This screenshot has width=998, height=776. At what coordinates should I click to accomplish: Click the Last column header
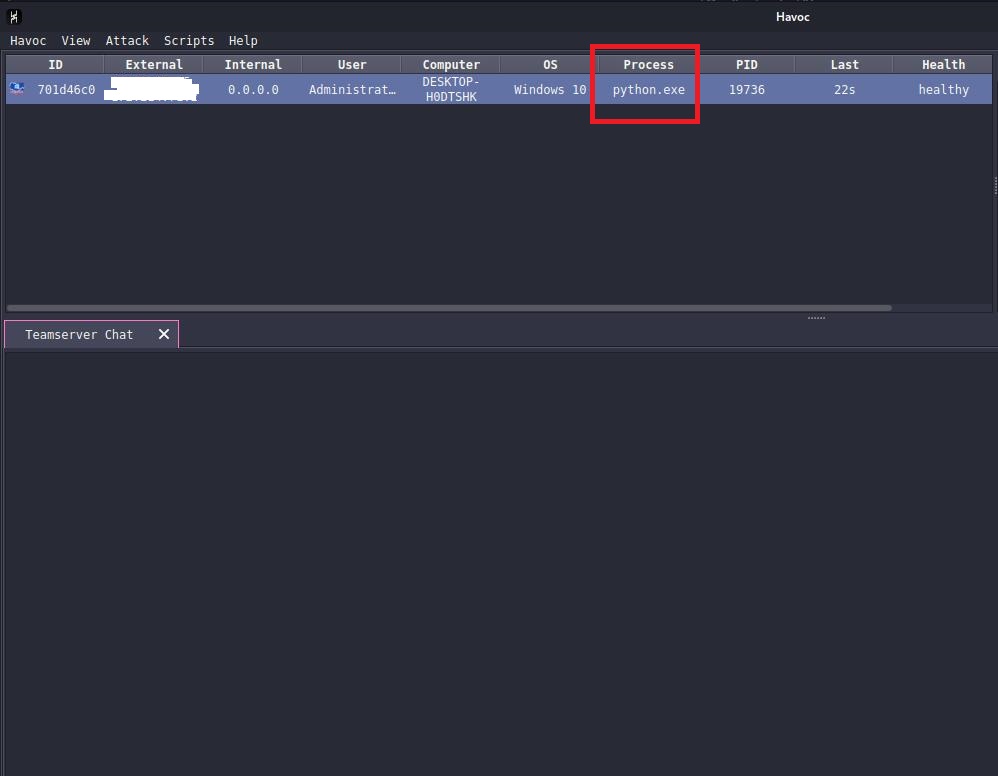(844, 64)
